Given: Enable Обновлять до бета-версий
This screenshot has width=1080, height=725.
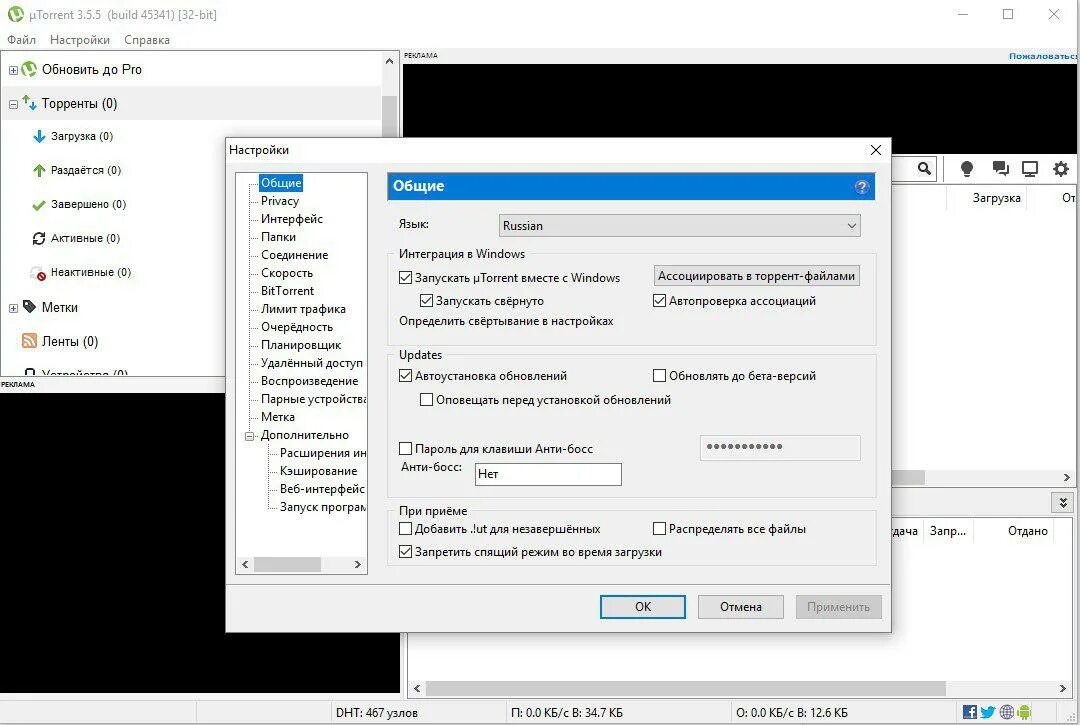Looking at the screenshot, I should tap(659, 376).
